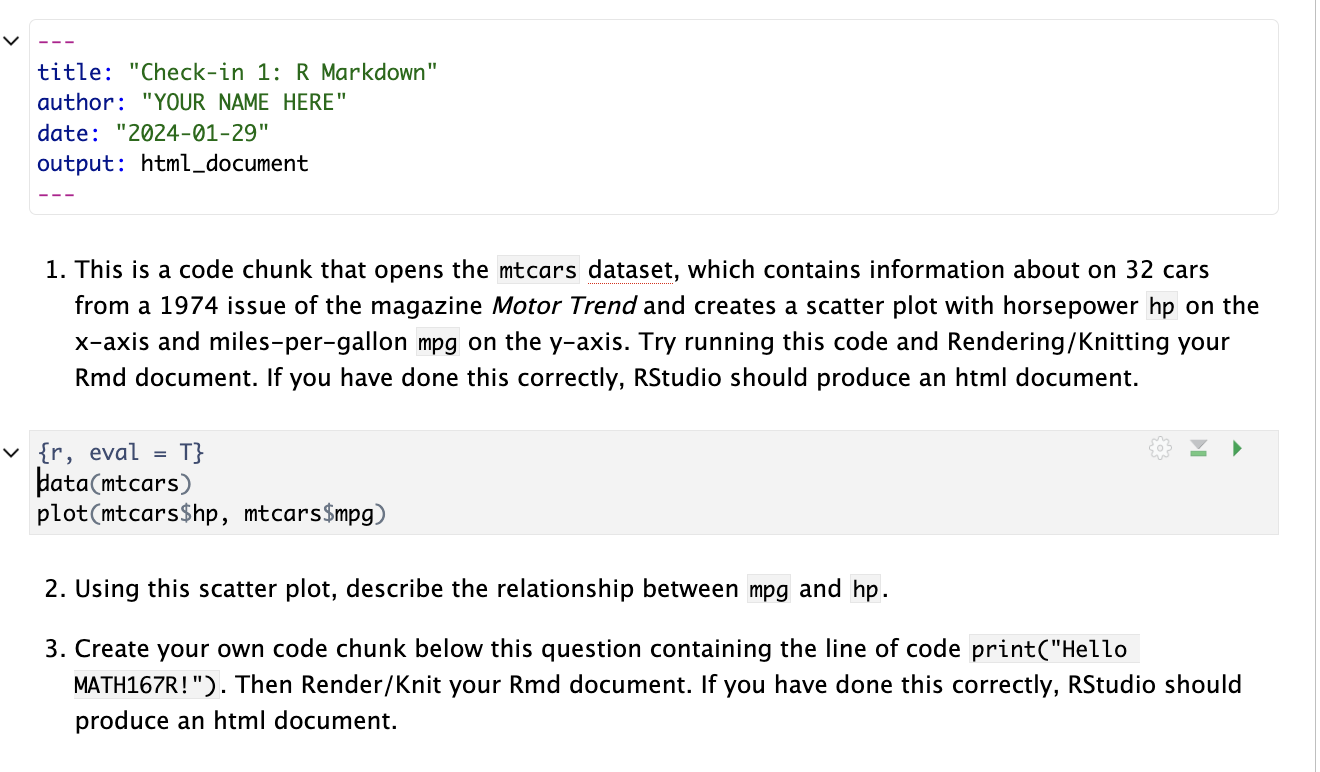Click the {r, eval = T} chunk header

pos(121,453)
